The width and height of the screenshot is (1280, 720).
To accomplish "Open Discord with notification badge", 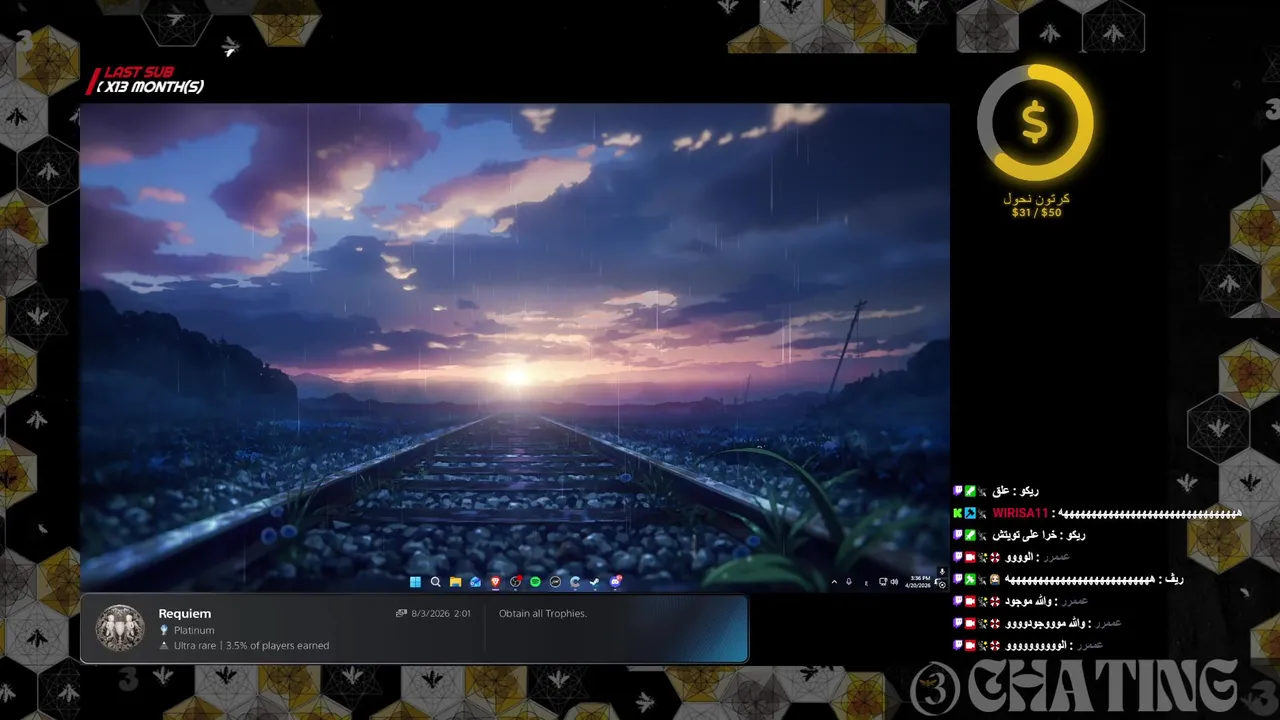I will click(x=616, y=581).
